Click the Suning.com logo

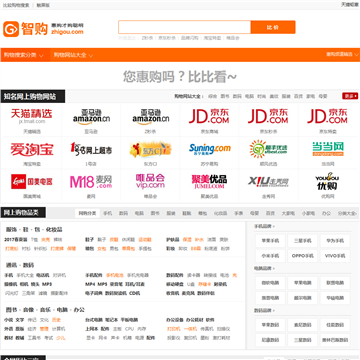210,148
